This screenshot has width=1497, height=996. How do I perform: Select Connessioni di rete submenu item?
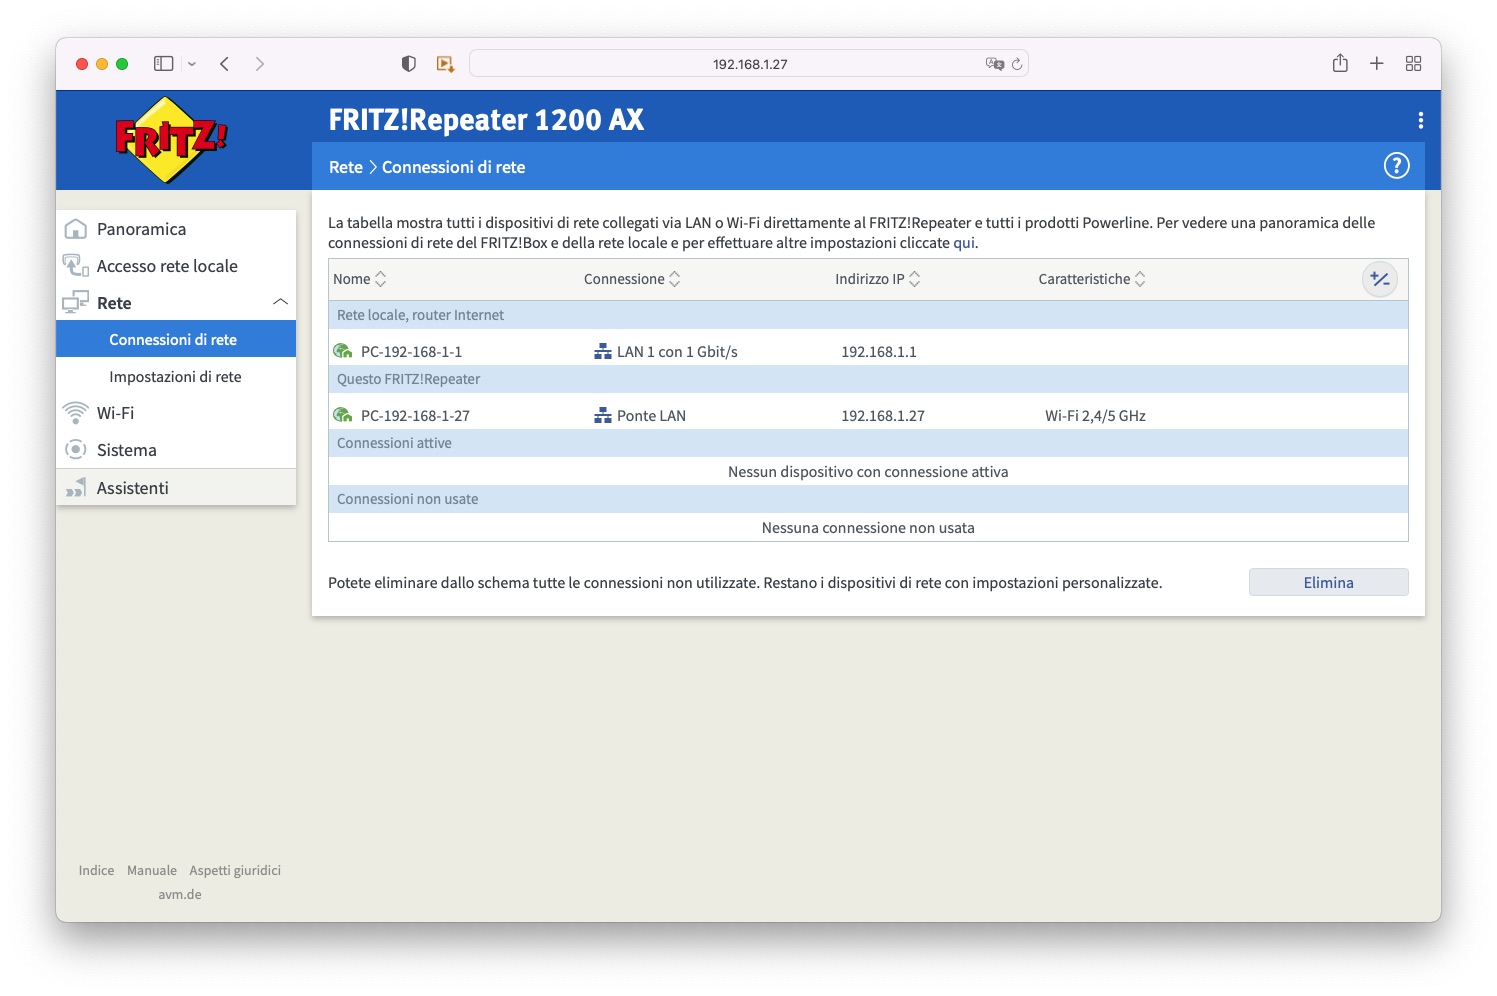click(x=176, y=339)
